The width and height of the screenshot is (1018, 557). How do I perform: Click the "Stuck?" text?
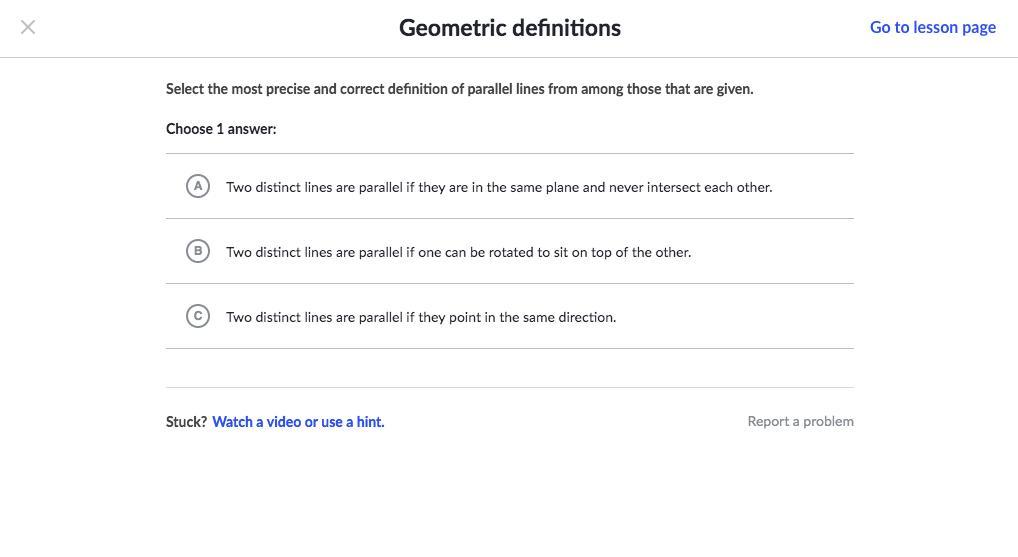pyautogui.click(x=186, y=422)
